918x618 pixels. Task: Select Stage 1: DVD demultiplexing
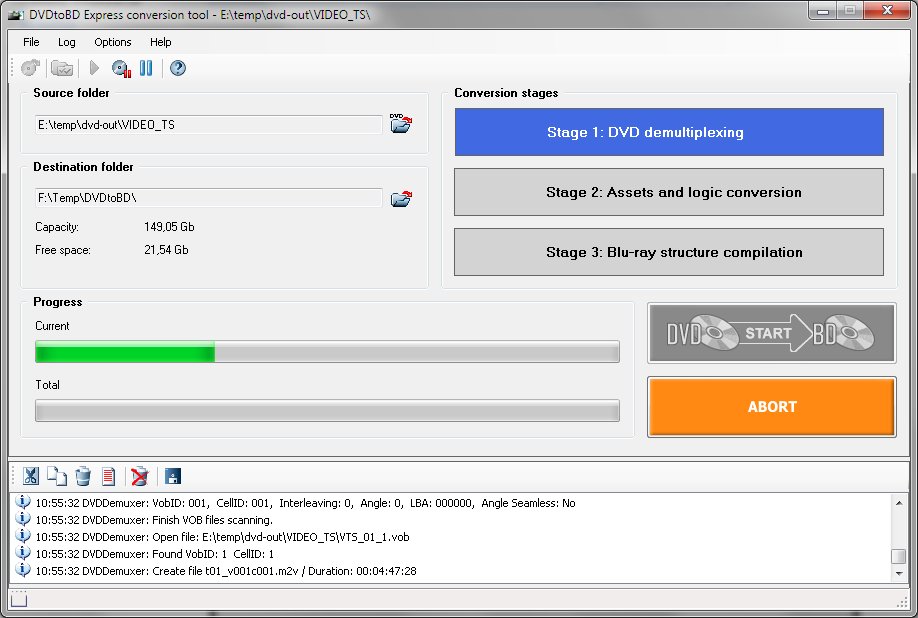[x=669, y=132]
